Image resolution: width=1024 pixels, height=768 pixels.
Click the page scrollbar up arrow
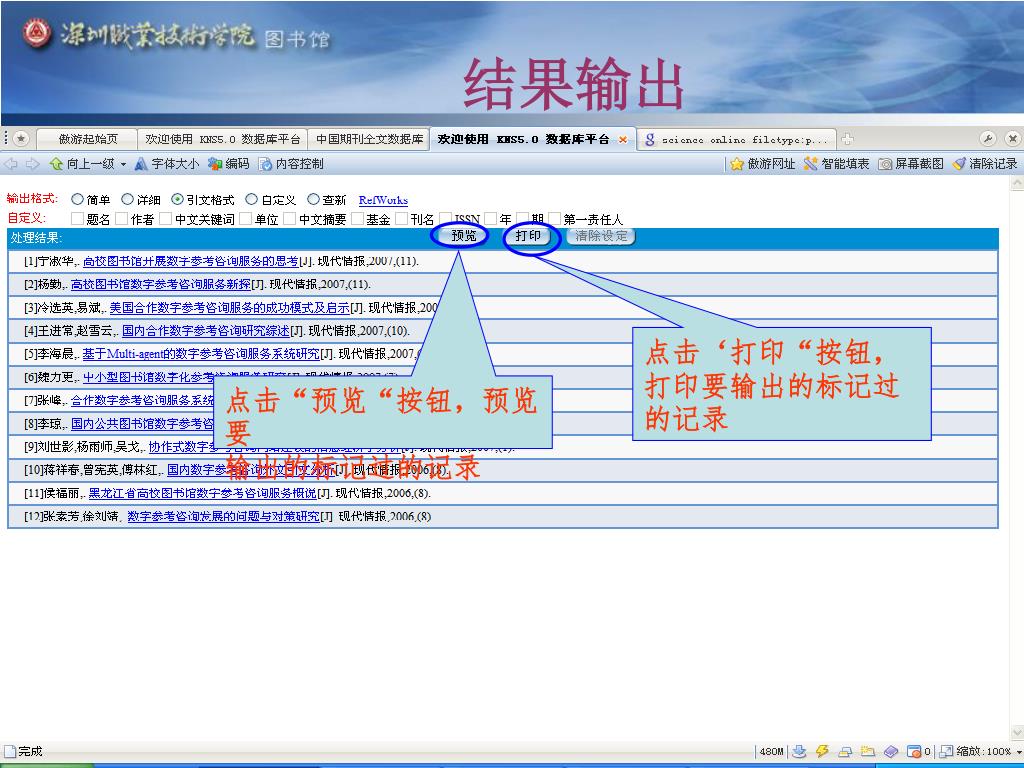[1016, 185]
